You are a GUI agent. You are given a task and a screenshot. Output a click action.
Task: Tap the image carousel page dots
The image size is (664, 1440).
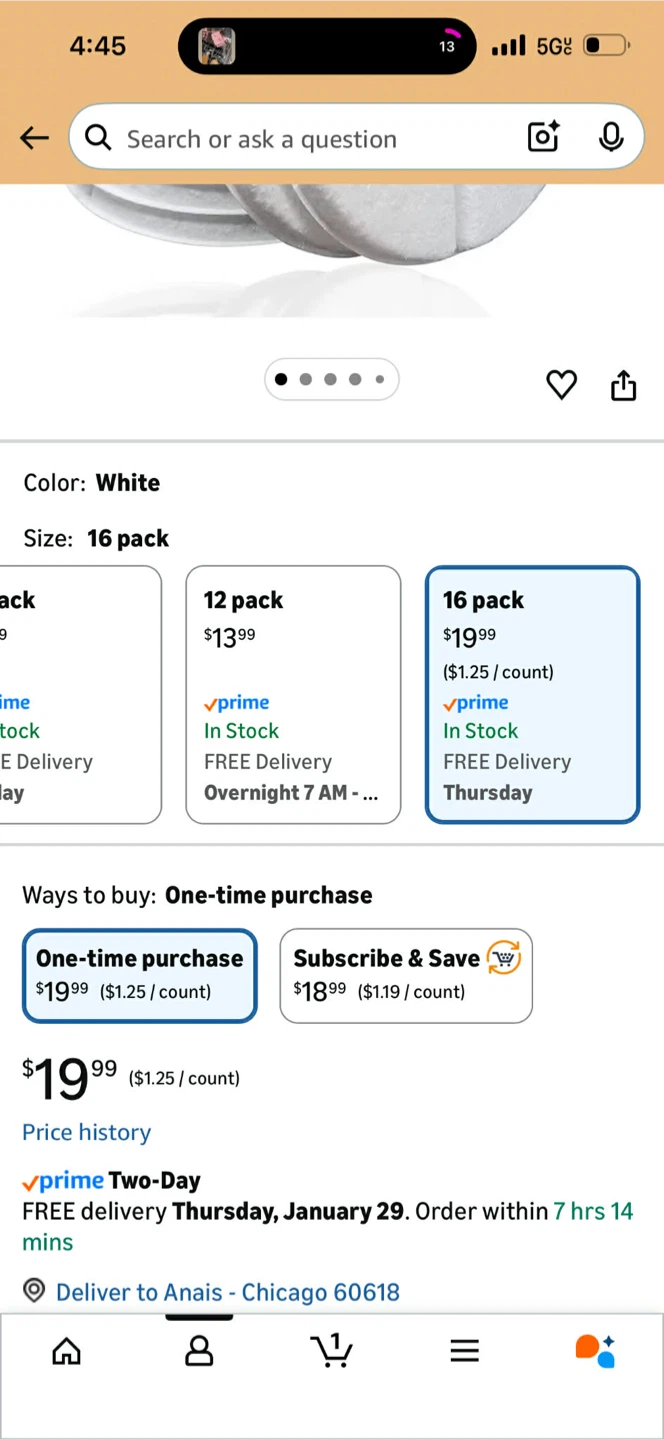click(x=331, y=379)
